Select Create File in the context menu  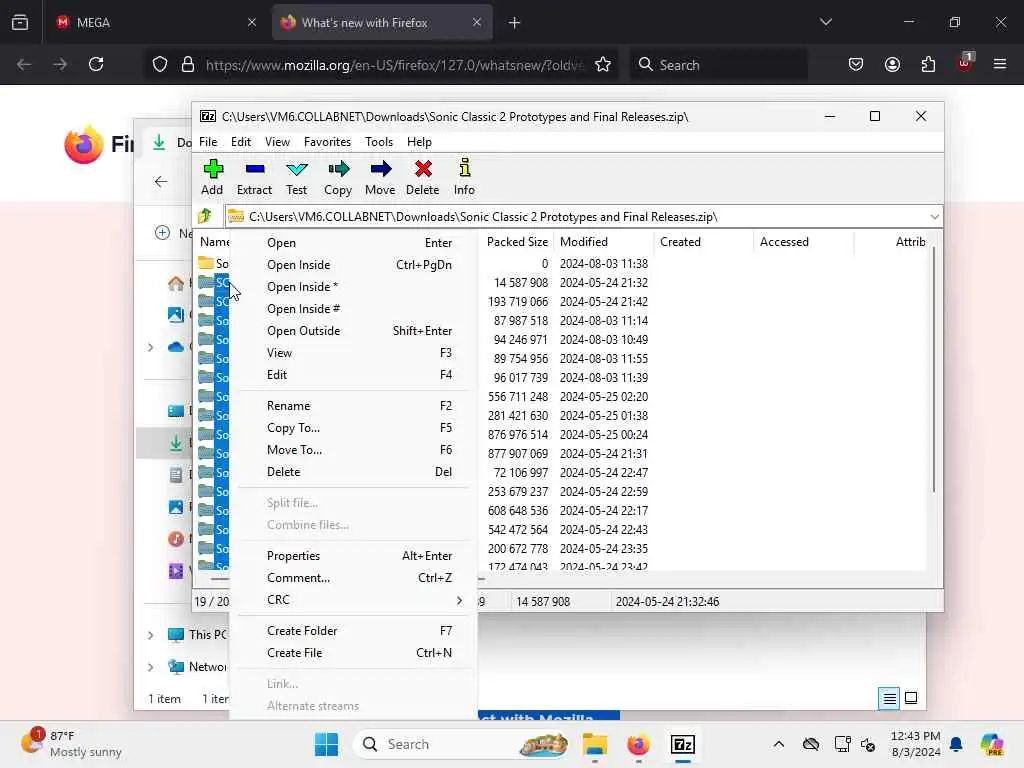(353, 653)
